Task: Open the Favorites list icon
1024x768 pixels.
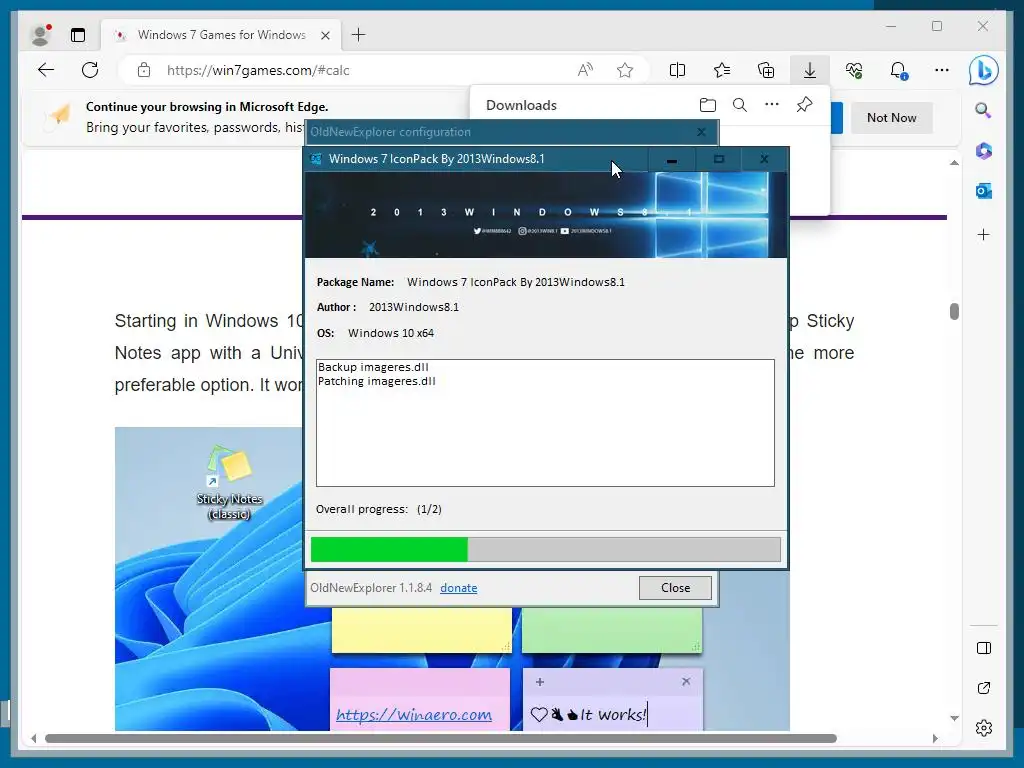Action: pos(722,70)
